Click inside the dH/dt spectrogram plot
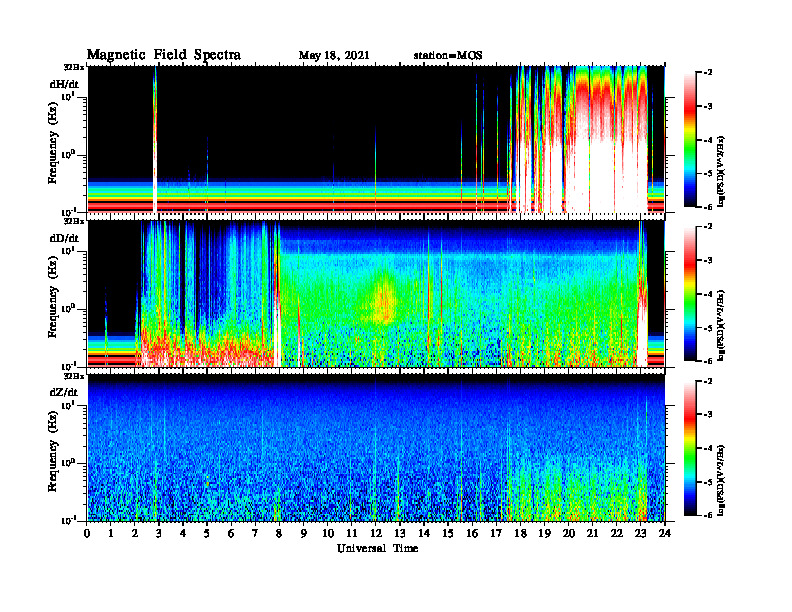Screen dimensions: 792x612 [376, 139]
